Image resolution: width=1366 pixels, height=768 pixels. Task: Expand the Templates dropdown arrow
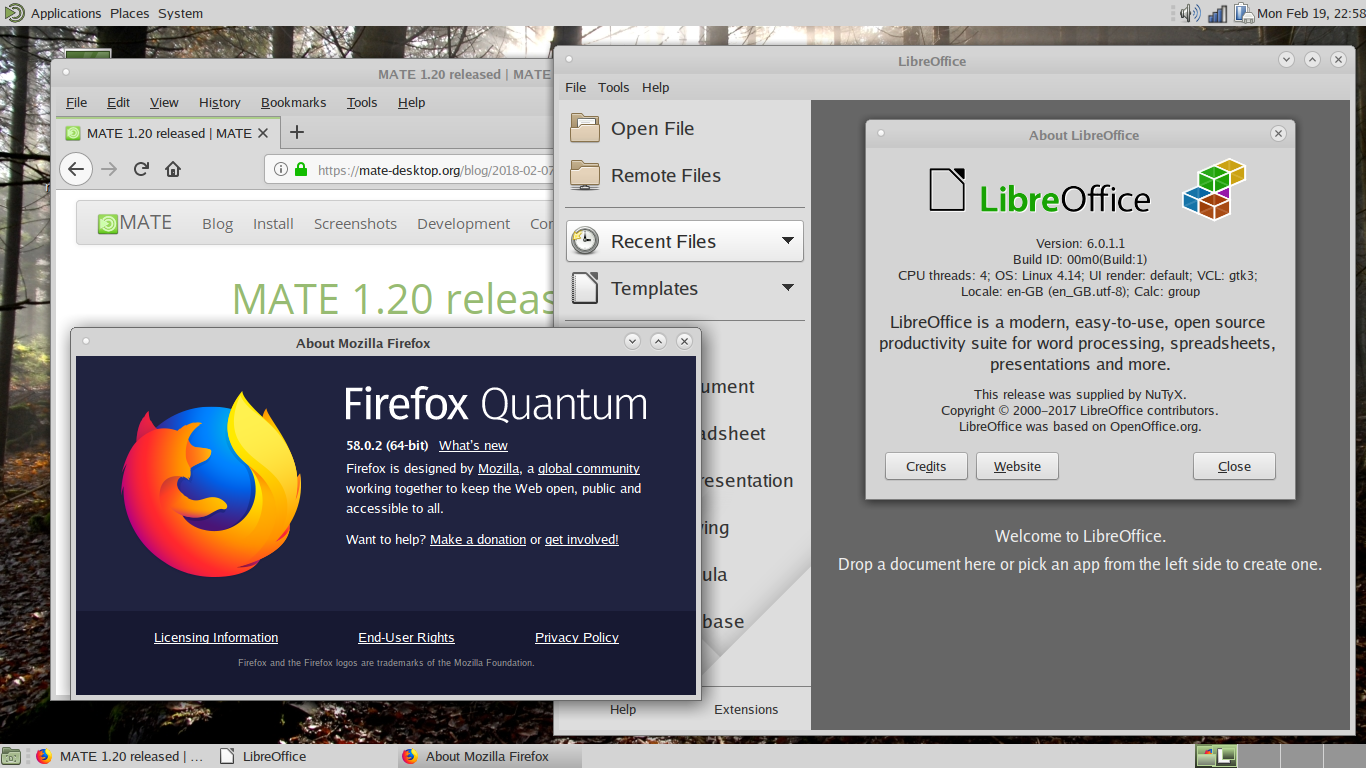click(x=788, y=288)
